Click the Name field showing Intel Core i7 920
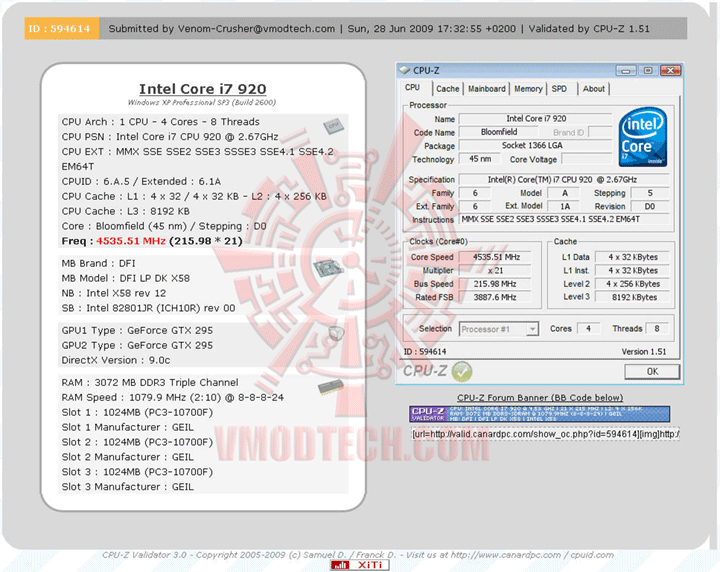720x572 pixels. click(x=535, y=119)
